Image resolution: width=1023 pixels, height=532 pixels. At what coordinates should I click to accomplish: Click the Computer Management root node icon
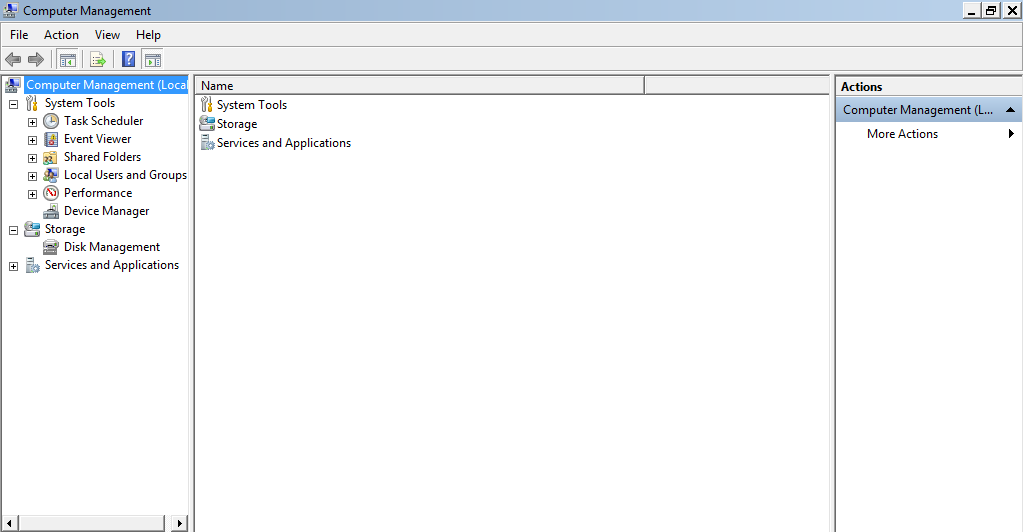(x=13, y=85)
